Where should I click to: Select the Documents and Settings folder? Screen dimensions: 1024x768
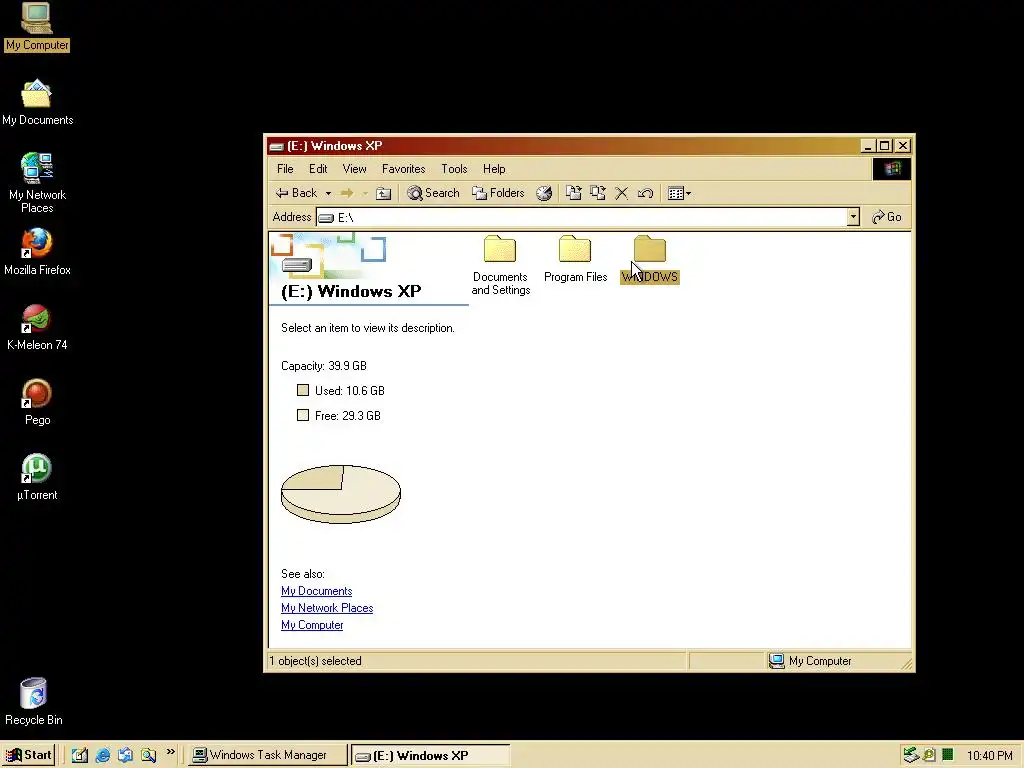click(x=500, y=265)
